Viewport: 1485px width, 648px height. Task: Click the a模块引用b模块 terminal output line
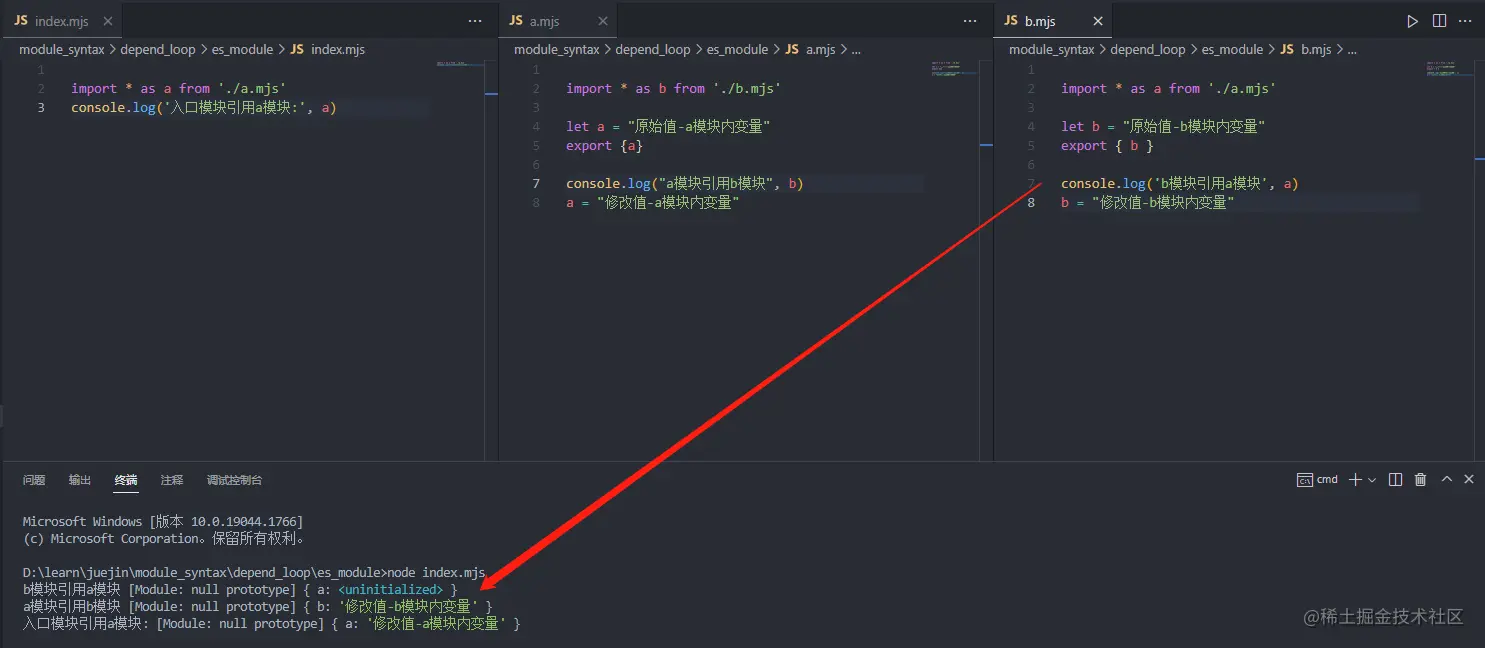pos(257,607)
